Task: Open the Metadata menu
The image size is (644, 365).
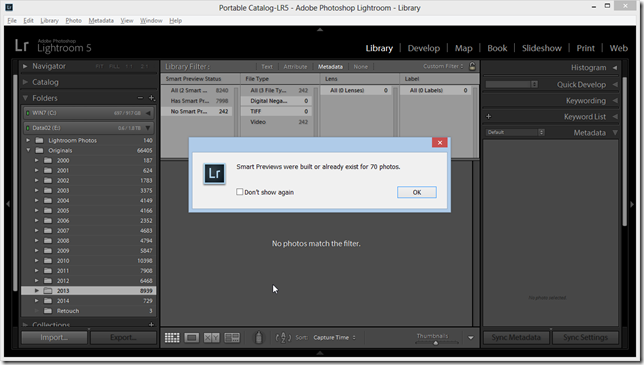Action: [x=101, y=21]
